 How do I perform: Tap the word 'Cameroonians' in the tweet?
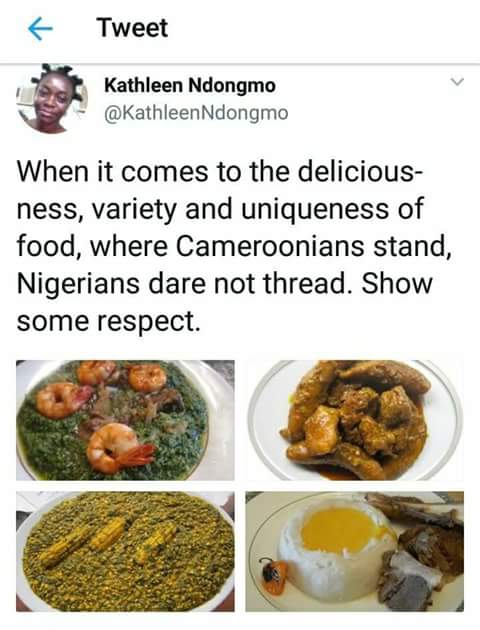pos(270,246)
